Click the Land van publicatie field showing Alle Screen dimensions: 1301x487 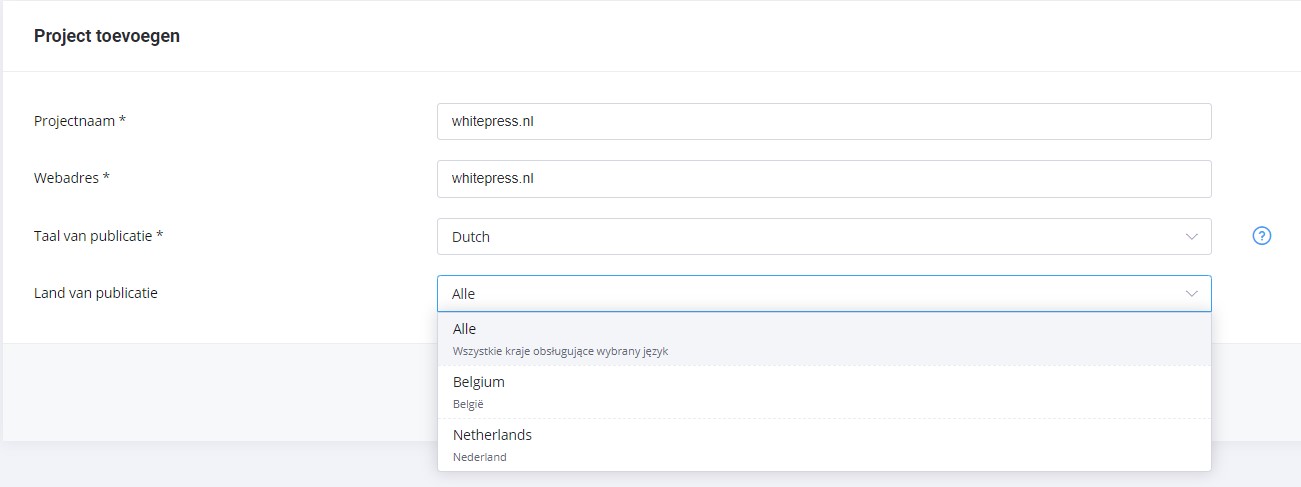[824, 294]
